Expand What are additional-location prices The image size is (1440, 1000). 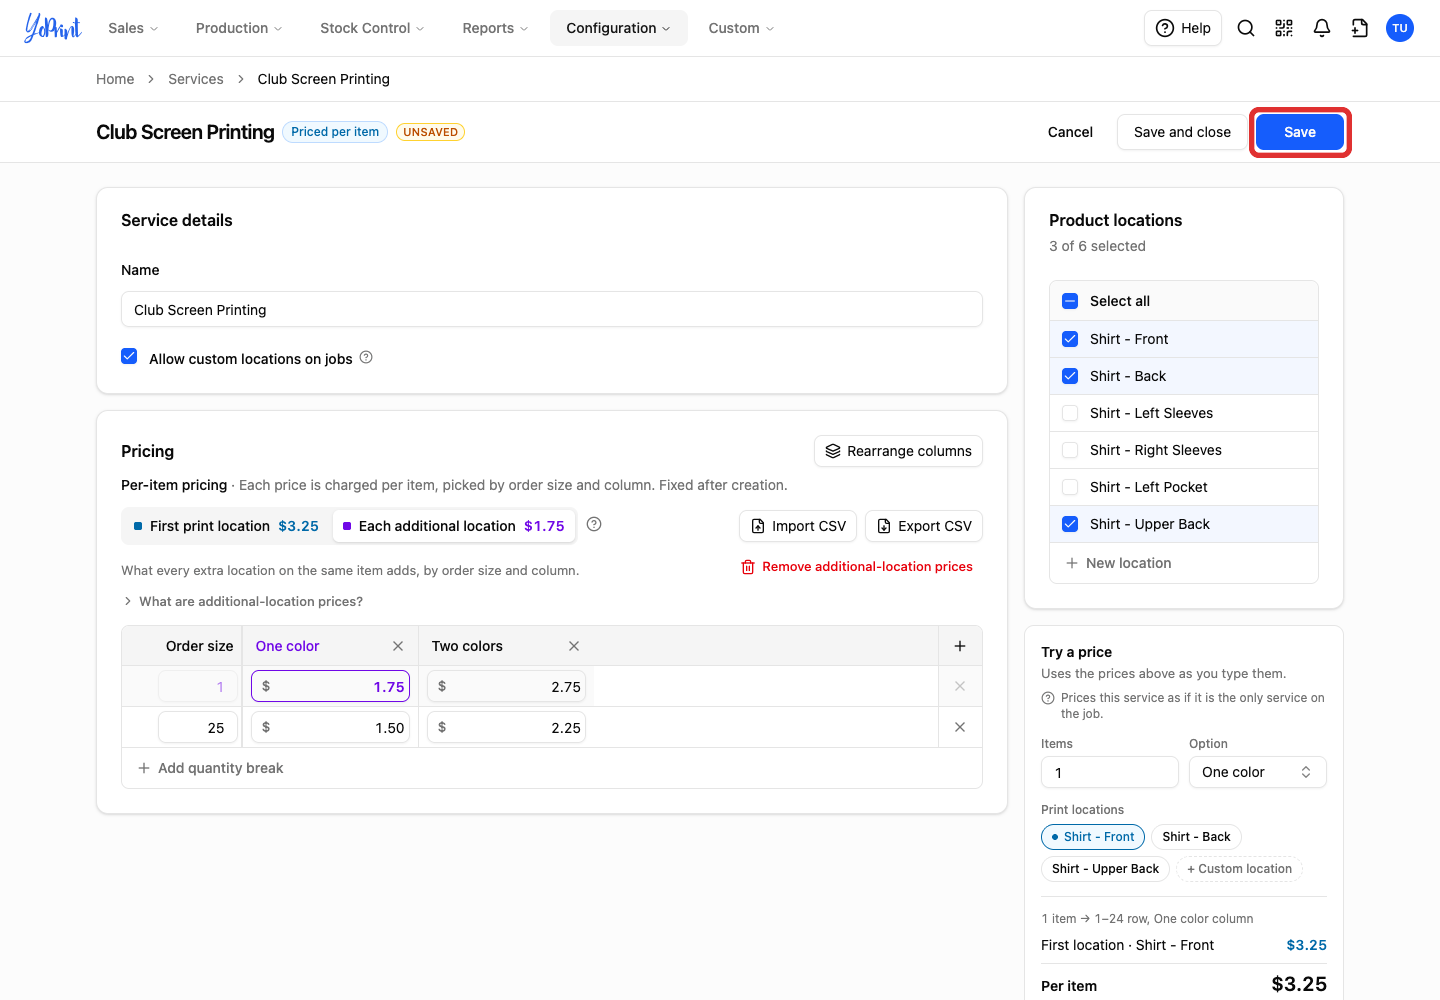[x=243, y=601]
